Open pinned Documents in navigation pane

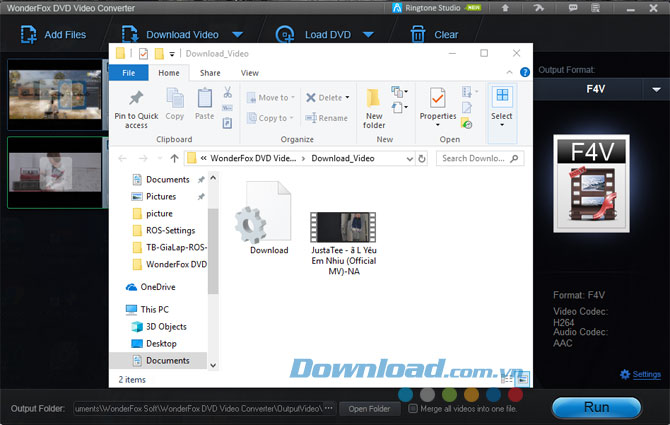tap(167, 180)
